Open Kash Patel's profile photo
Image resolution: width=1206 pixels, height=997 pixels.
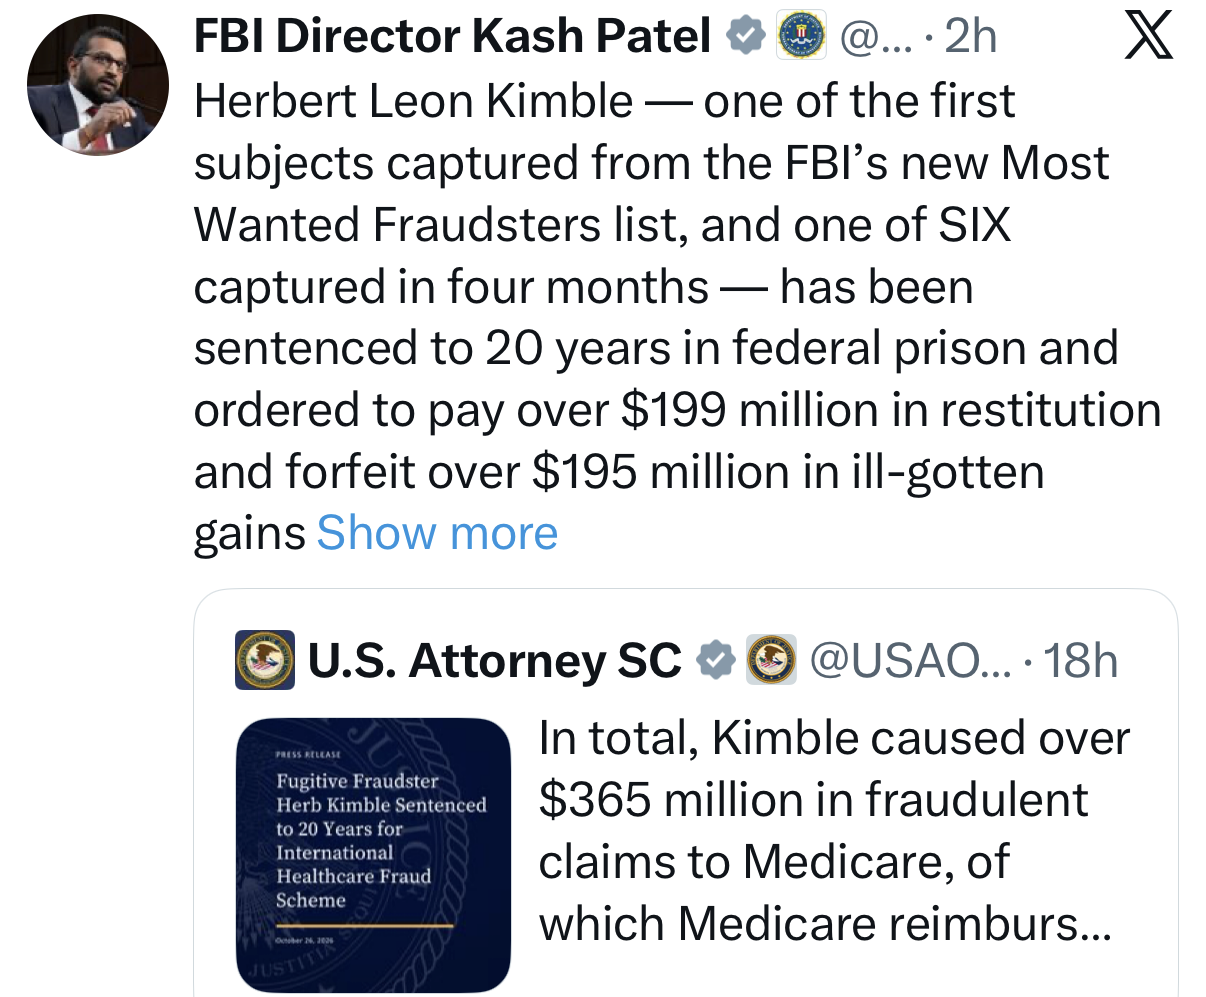pos(98,85)
